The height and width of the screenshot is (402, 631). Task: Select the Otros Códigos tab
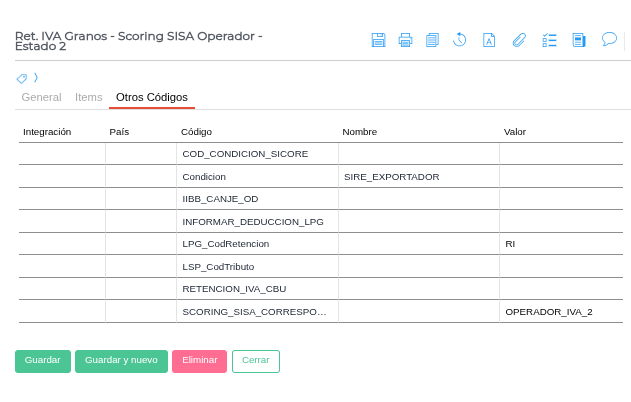coord(151,97)
